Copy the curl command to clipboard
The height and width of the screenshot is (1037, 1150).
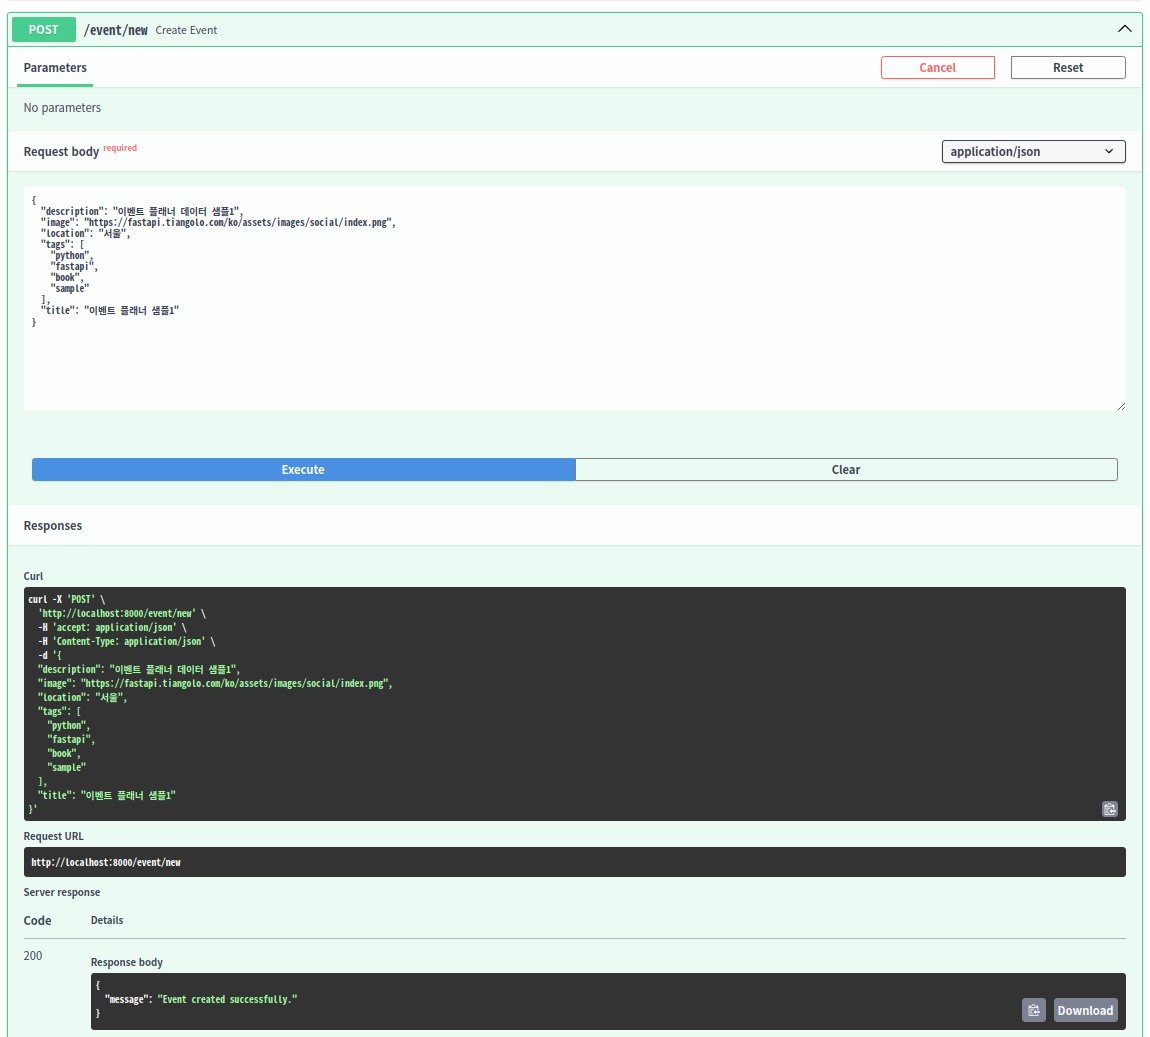tap(1110, 808)
